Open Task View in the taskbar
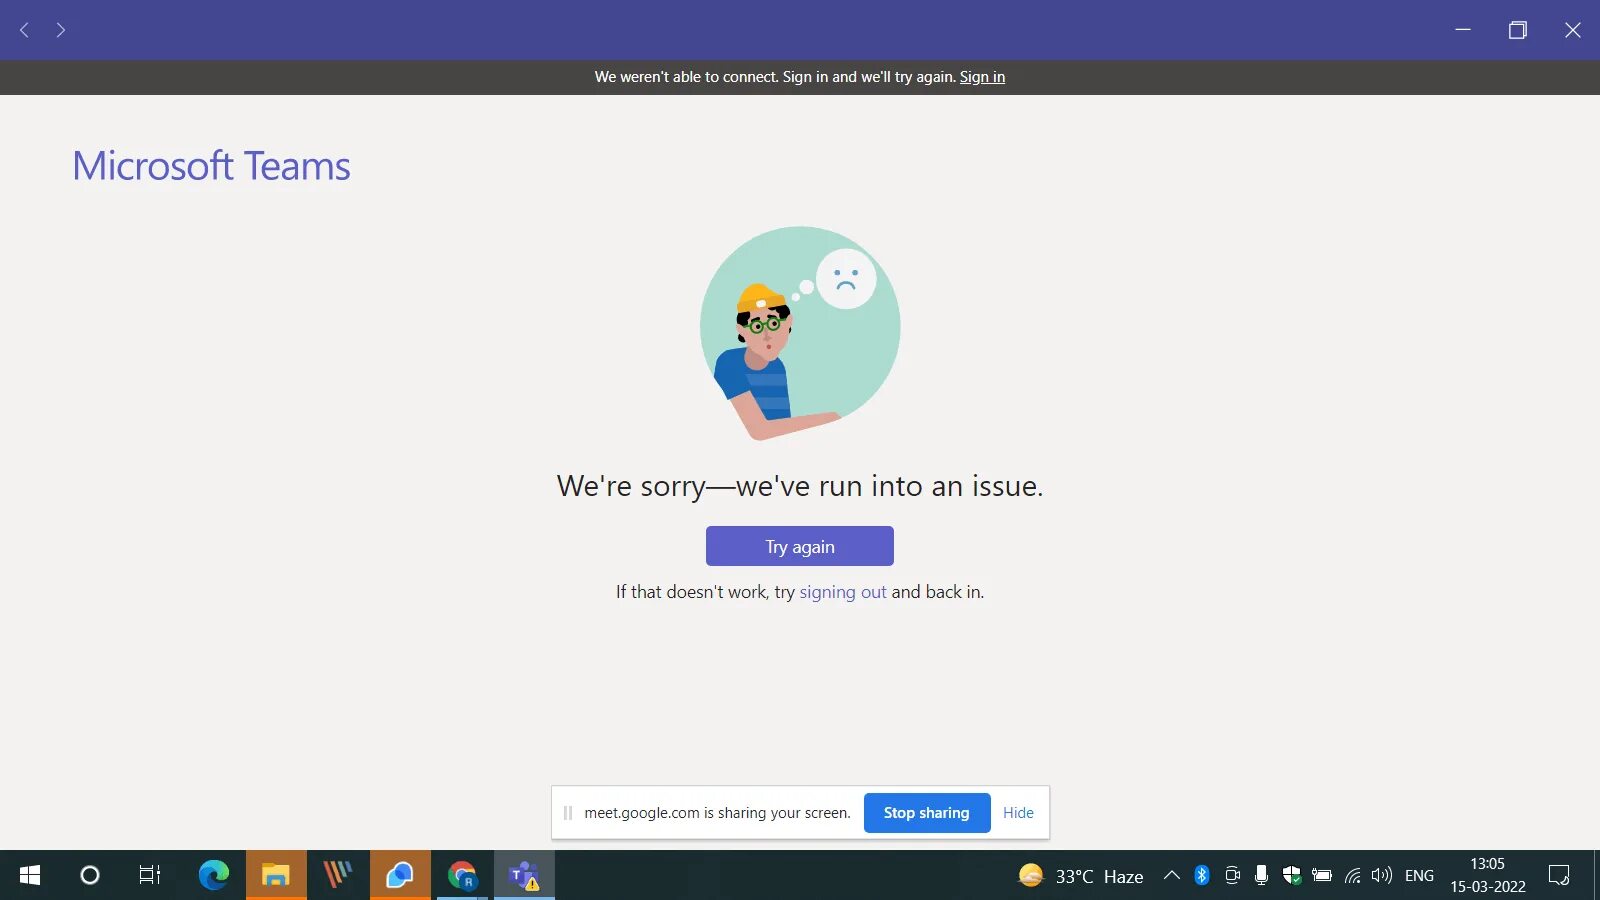This screenshot has width=1600, height=900. pos(150,876)
